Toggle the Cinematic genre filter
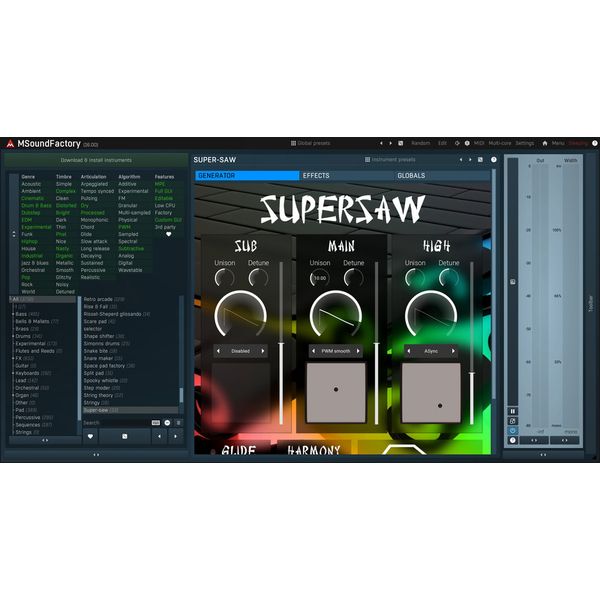The image size is (600, 600). 33,198
